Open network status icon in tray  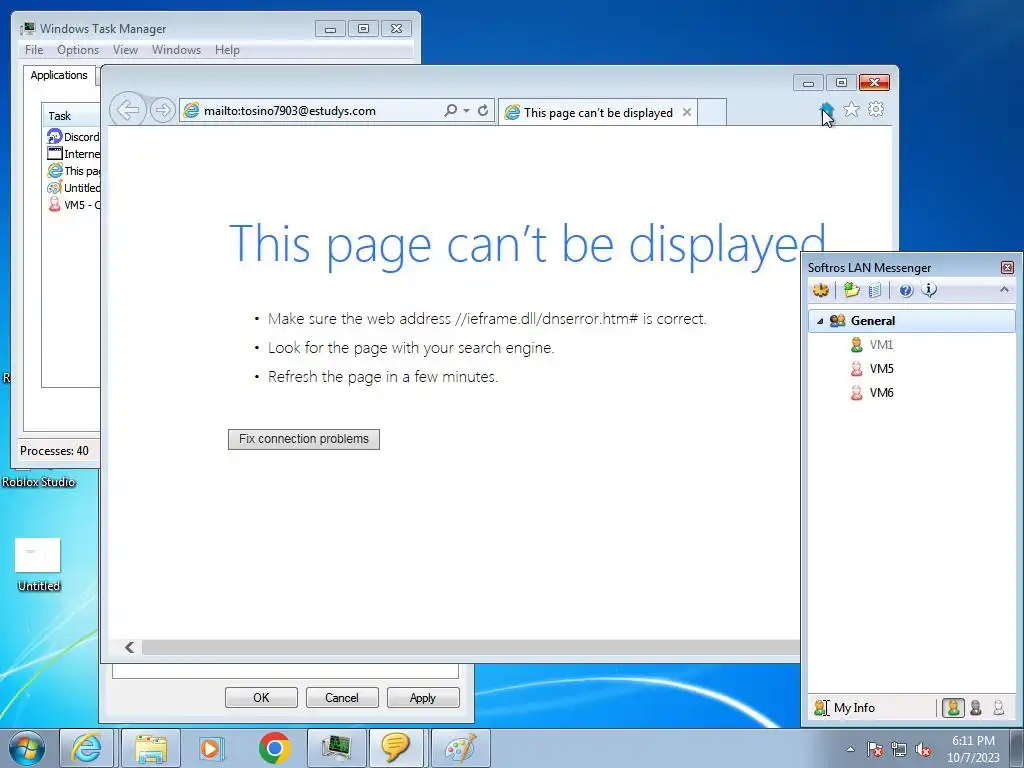(899, 749)
